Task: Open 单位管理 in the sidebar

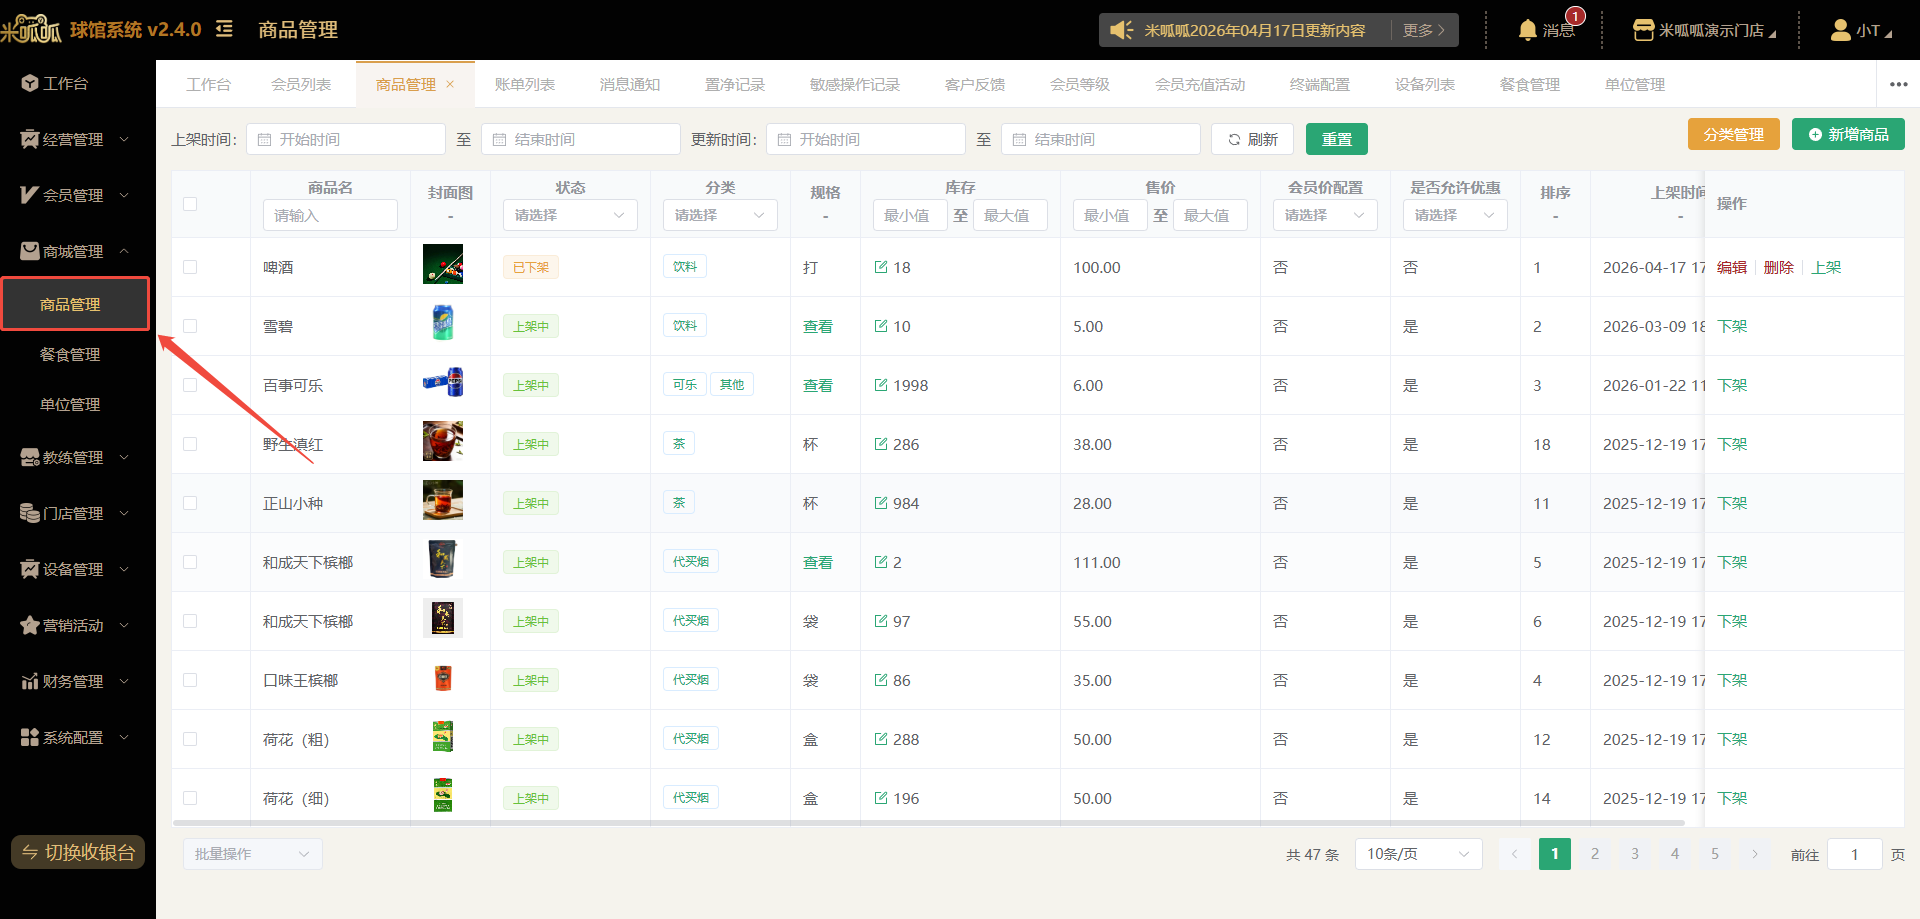Action: tap(70, 404)
